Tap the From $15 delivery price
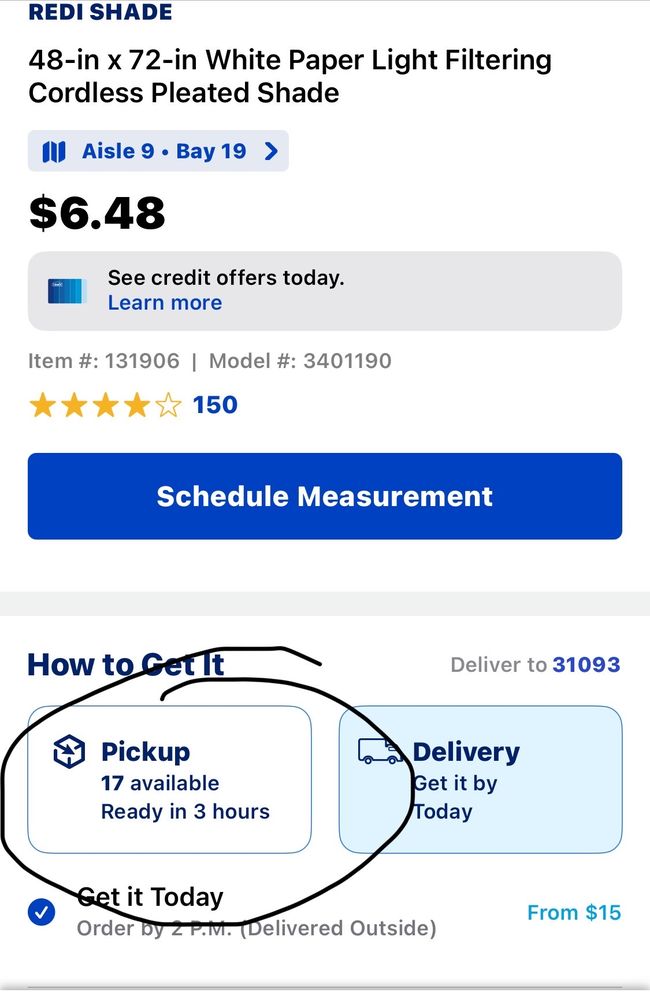The width and height of the screenshot is (650, 1000). coord(573,912)
